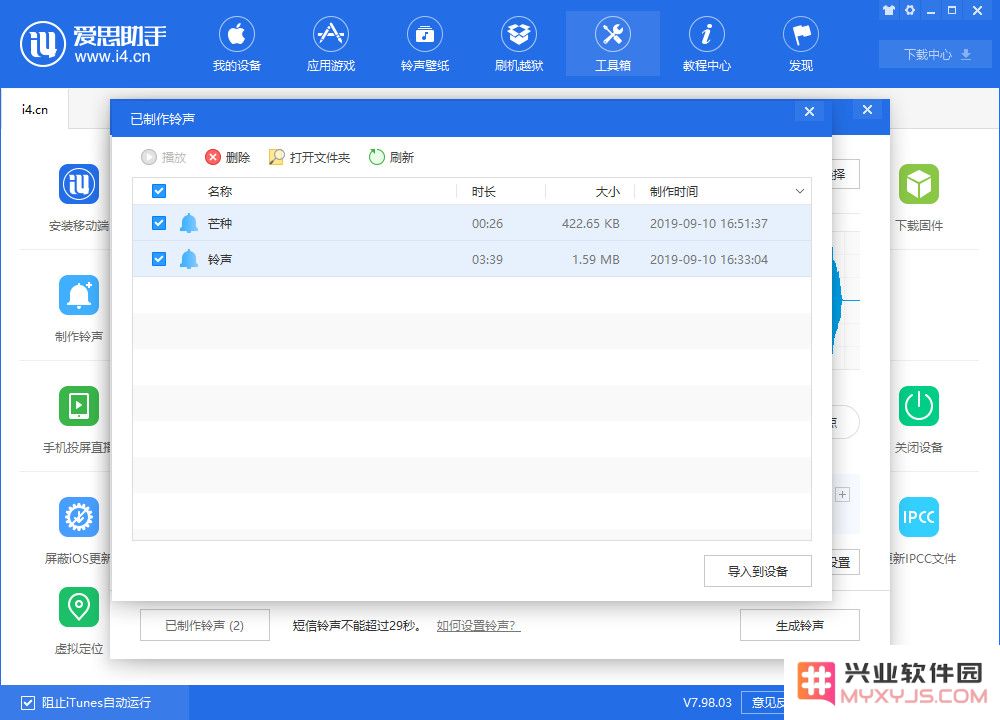This screenshot has width=1000, height=720.
Task: Open the 铃声壁纸 section
Action: 425,44
